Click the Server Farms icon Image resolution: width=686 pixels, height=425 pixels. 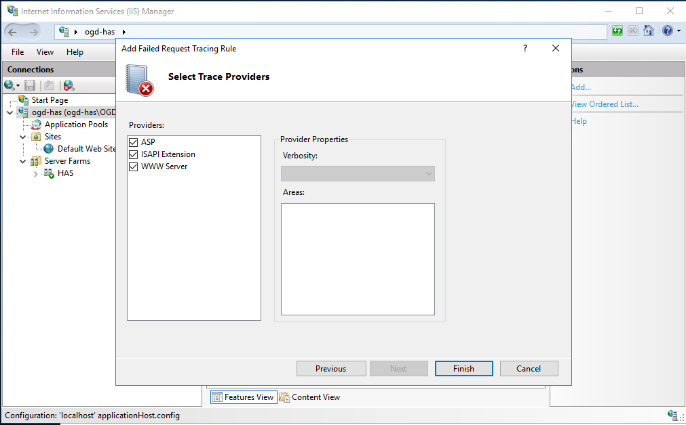point(36,161)
